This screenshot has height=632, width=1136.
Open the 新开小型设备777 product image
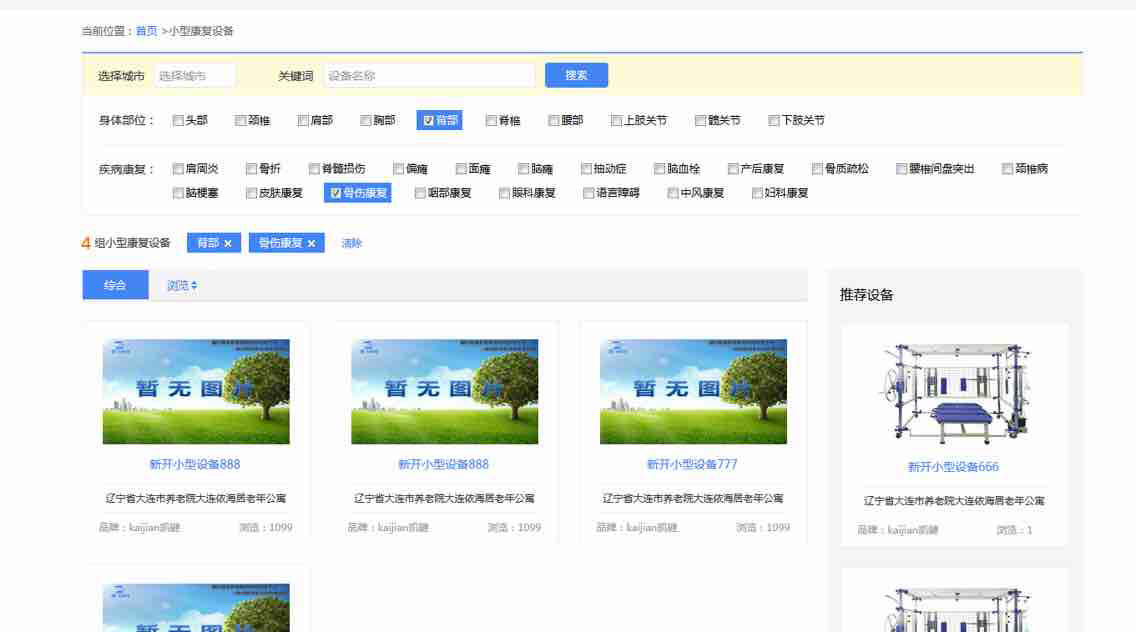click(x=693, y=391)
